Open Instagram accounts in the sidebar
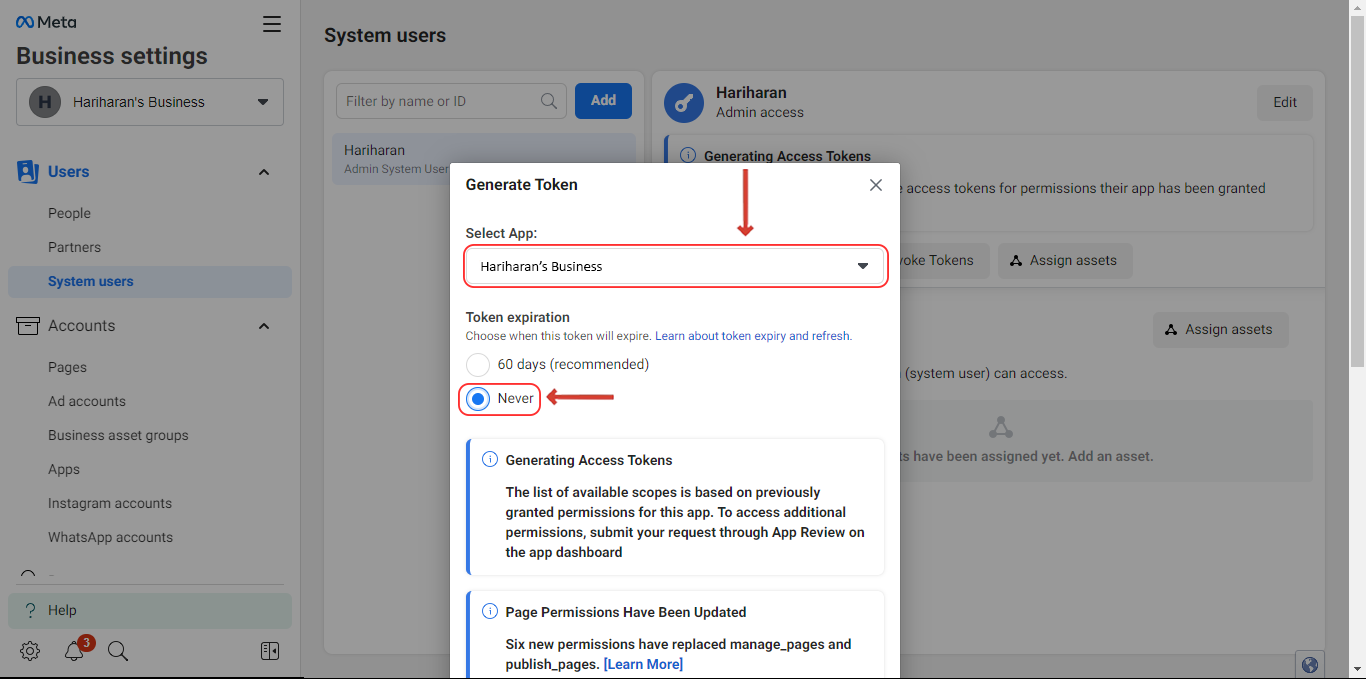Viewport: 1366px width, 679px height. pyautogui.click(x=110, y=503)
